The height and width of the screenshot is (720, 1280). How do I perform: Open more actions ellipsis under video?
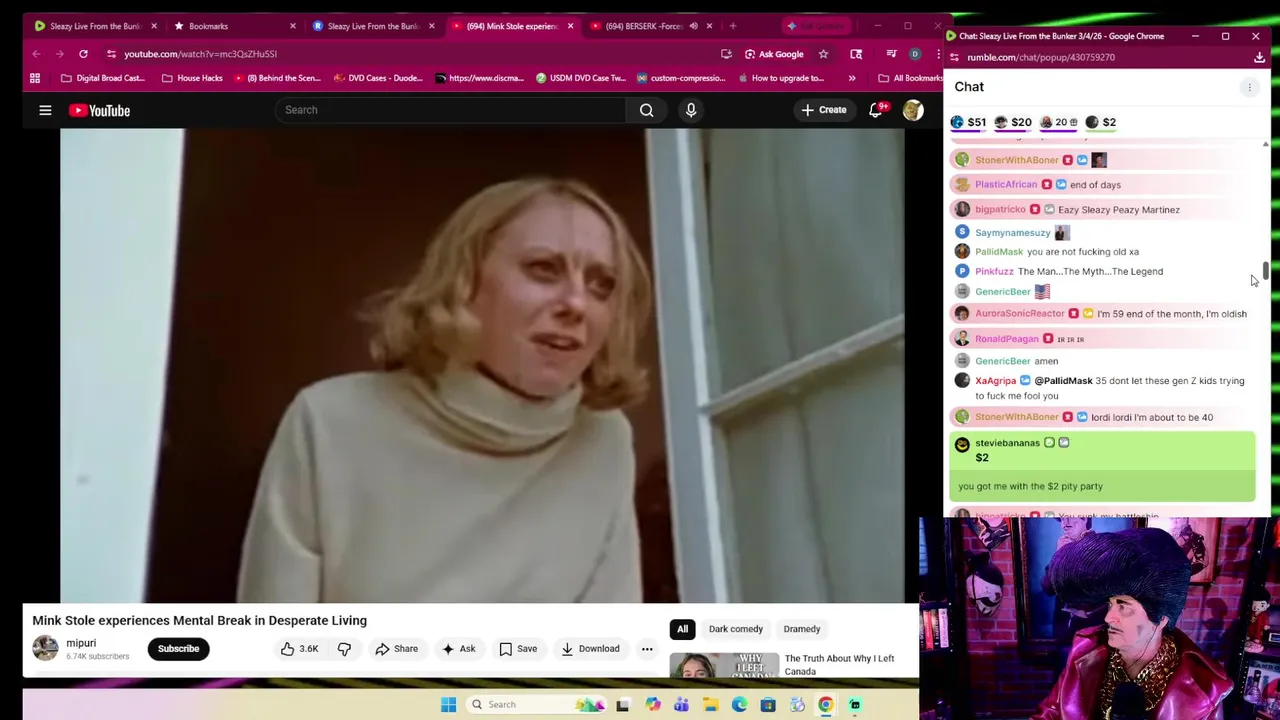[x=647, y=649]
